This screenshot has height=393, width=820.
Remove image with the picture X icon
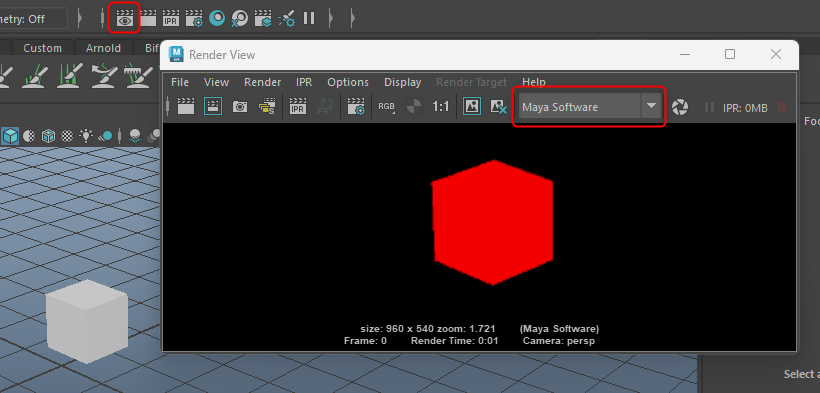pos(498,106)
